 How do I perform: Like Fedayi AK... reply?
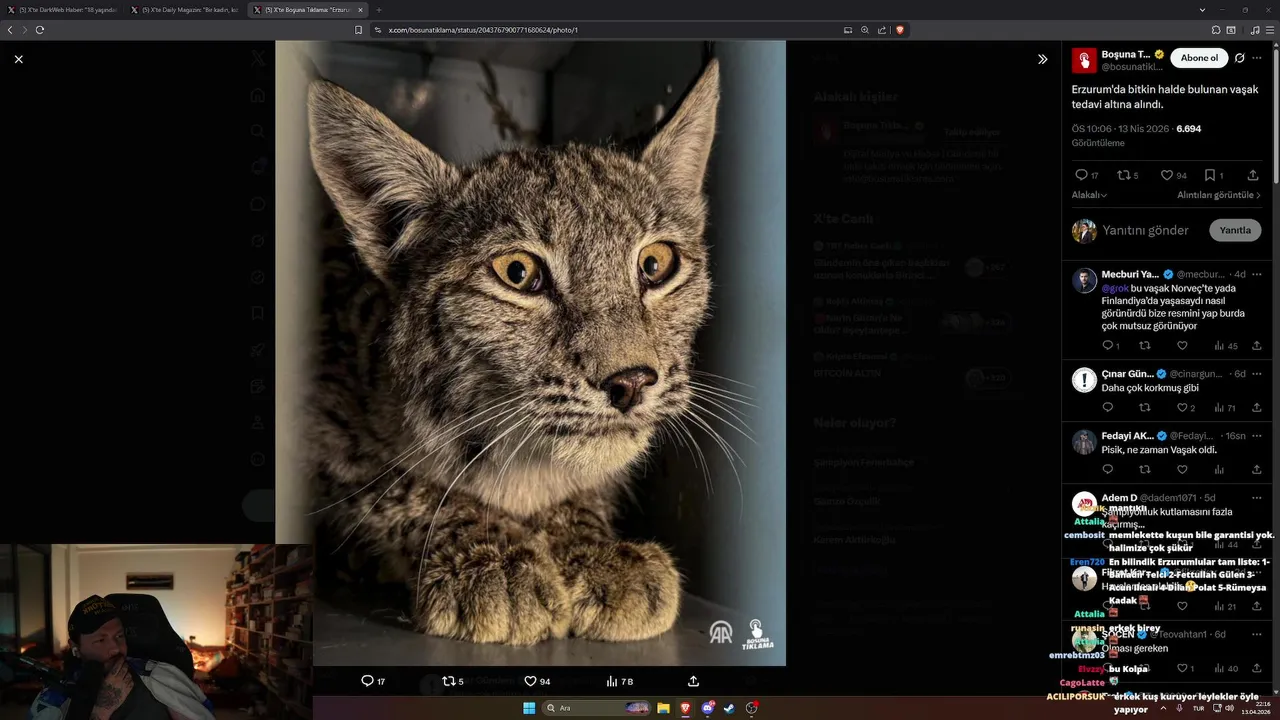point(1182,469)
